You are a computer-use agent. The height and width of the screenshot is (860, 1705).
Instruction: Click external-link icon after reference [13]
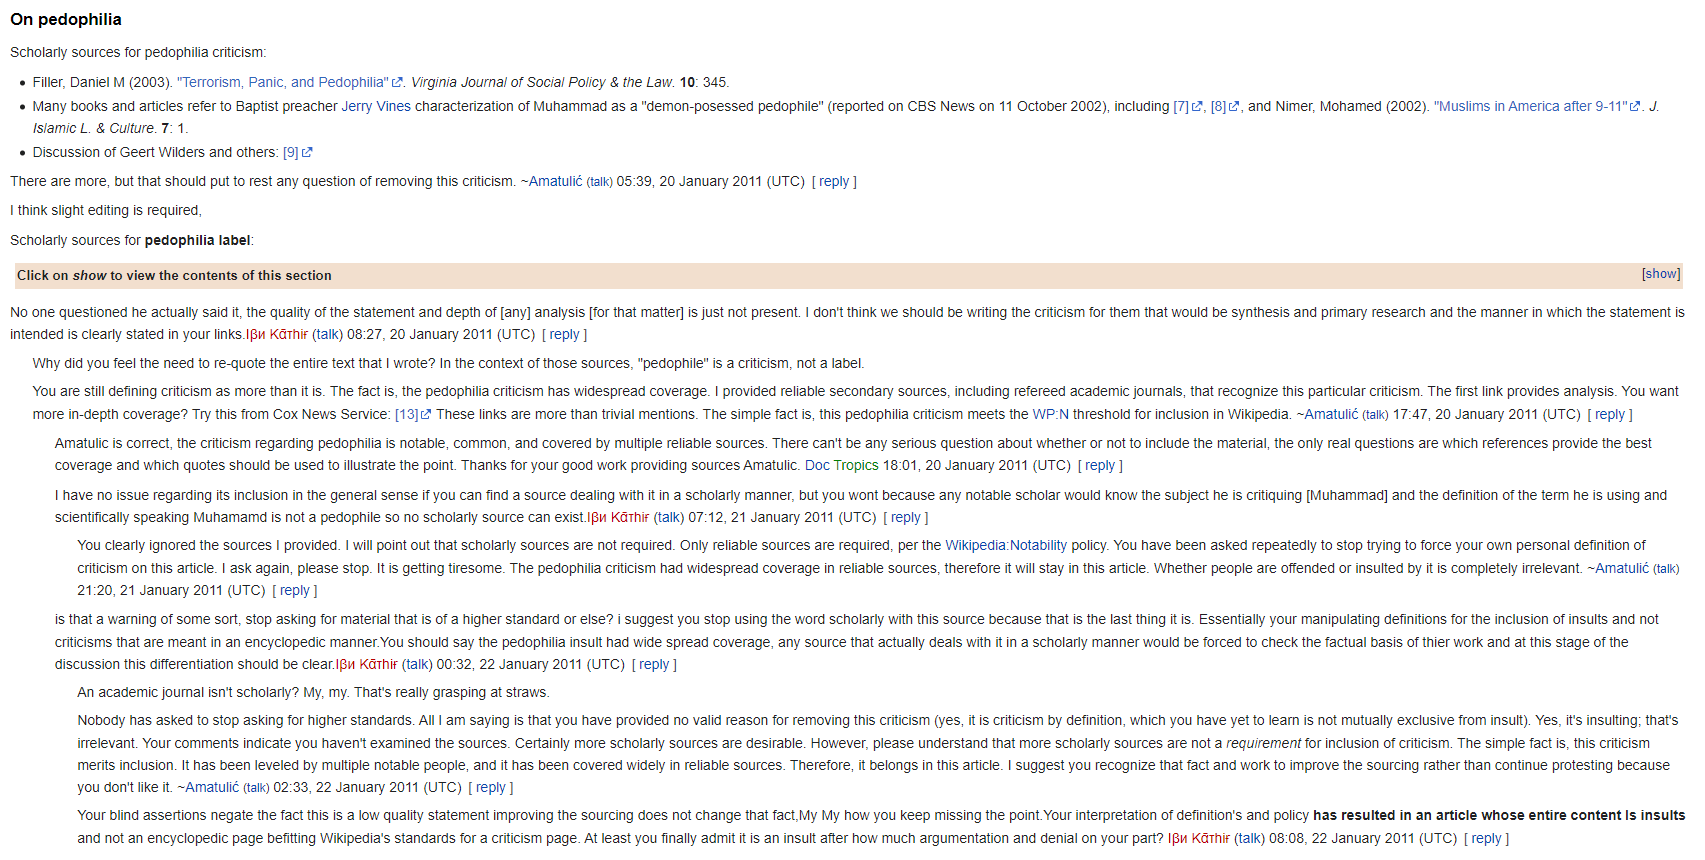point(426,415)
